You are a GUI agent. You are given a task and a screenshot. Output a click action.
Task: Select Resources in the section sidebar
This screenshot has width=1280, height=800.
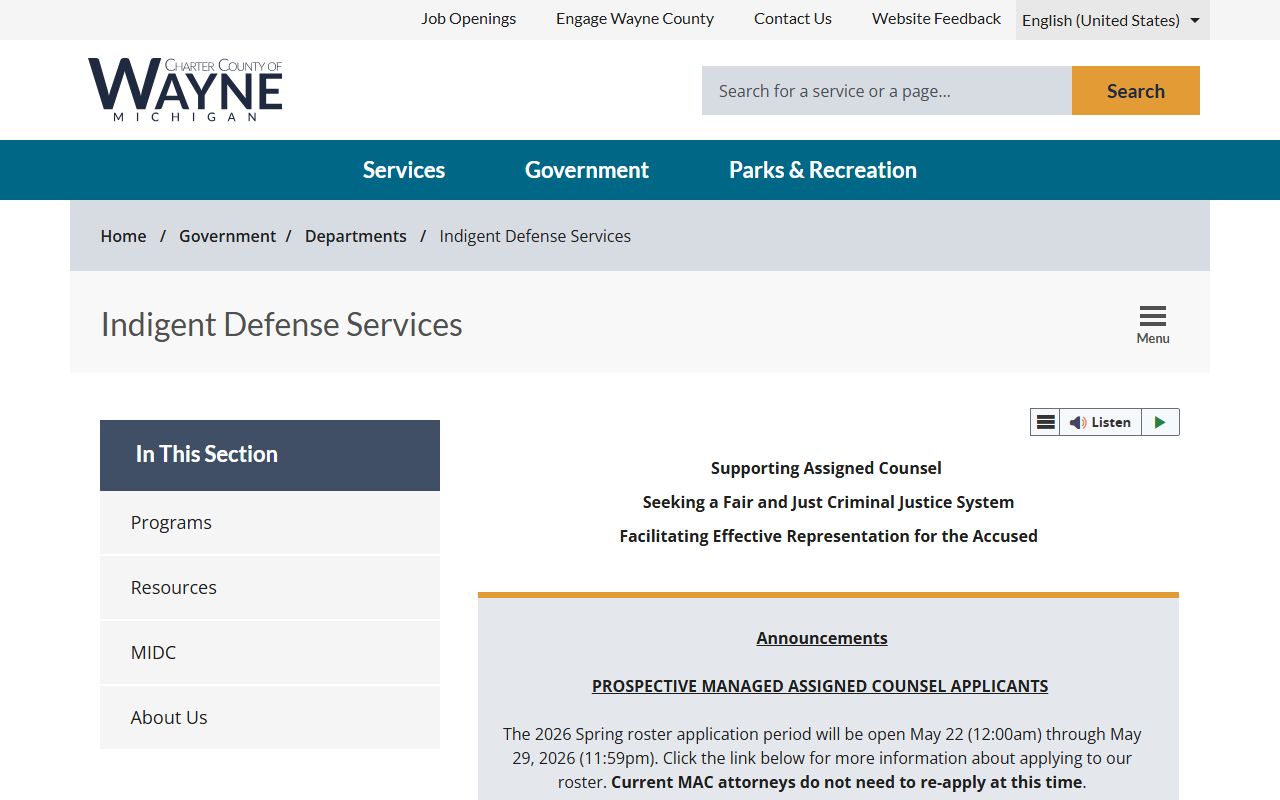click(x=270, y=588)
